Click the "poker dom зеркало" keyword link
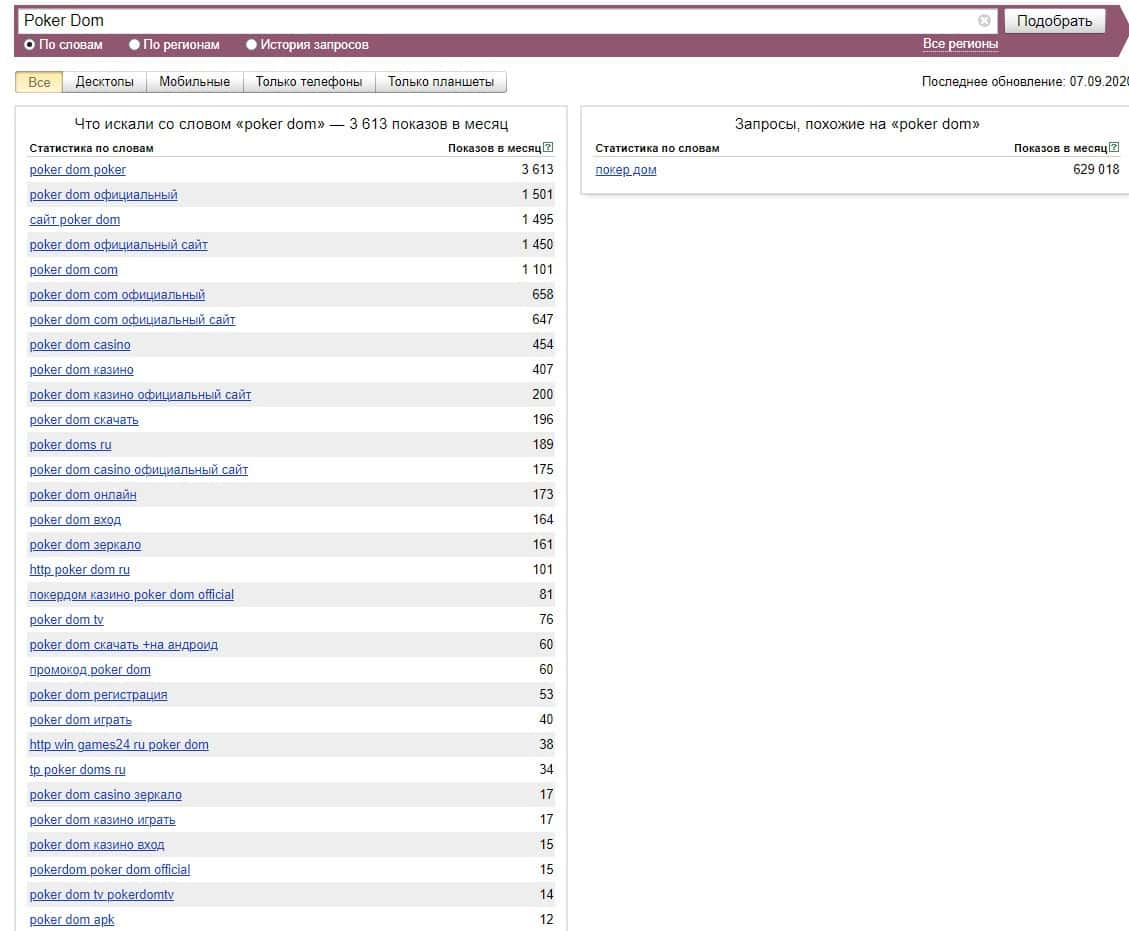The image size is (1129, 931). click(85, 545)
